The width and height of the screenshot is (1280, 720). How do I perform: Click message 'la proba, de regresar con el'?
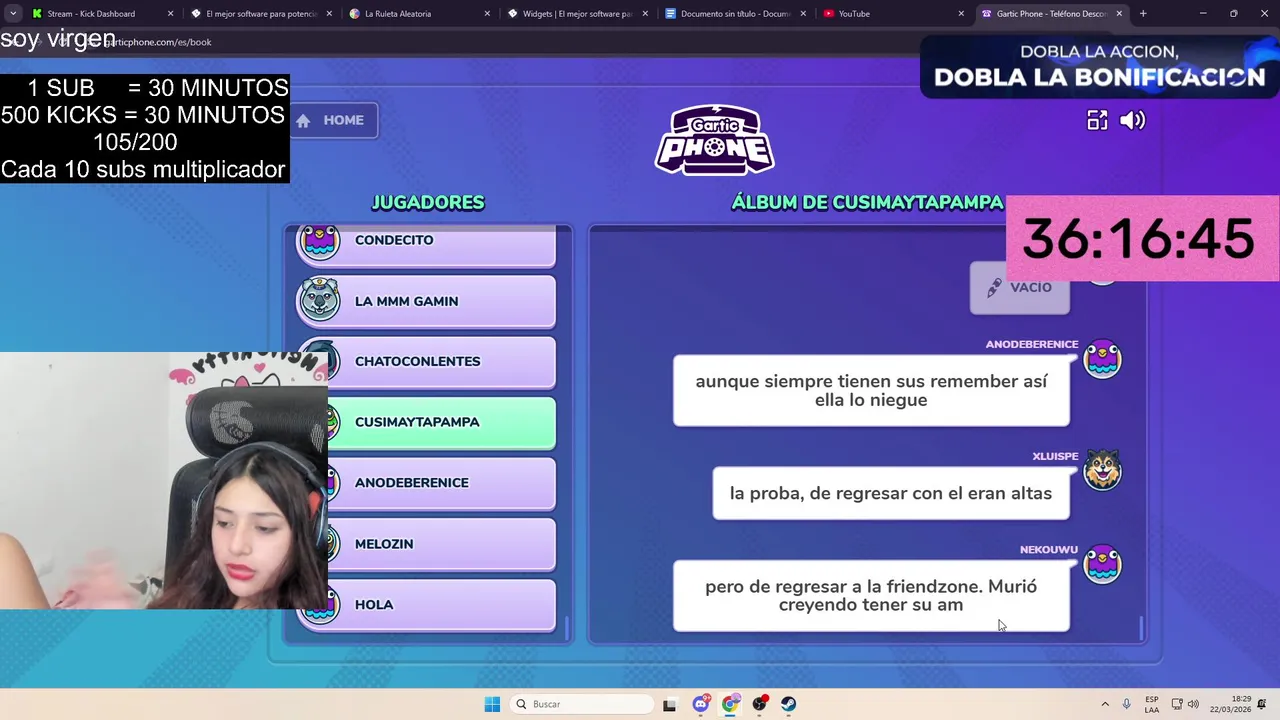(891, 493)
